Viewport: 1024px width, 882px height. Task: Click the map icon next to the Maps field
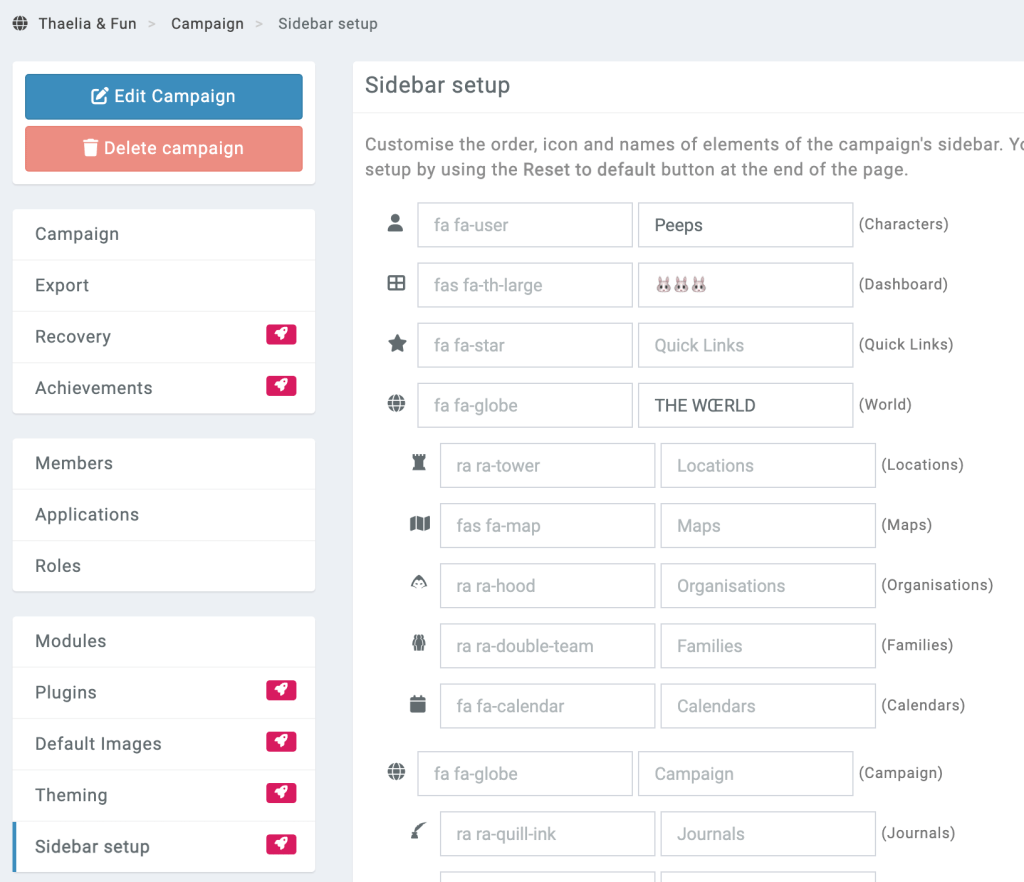click(x=418, y=522)
